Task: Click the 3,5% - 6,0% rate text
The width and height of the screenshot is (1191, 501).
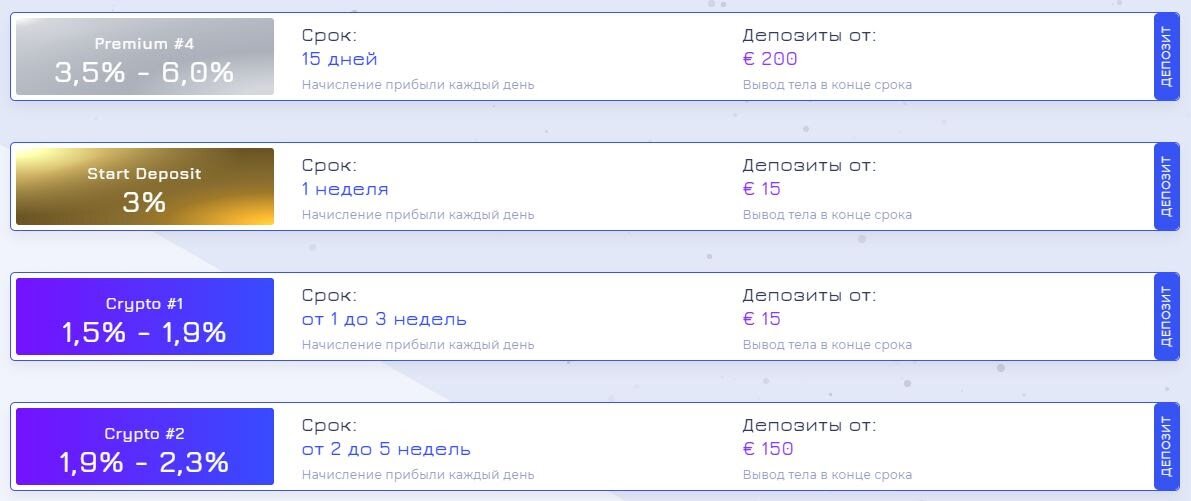Action: click(x=144, y=72)
